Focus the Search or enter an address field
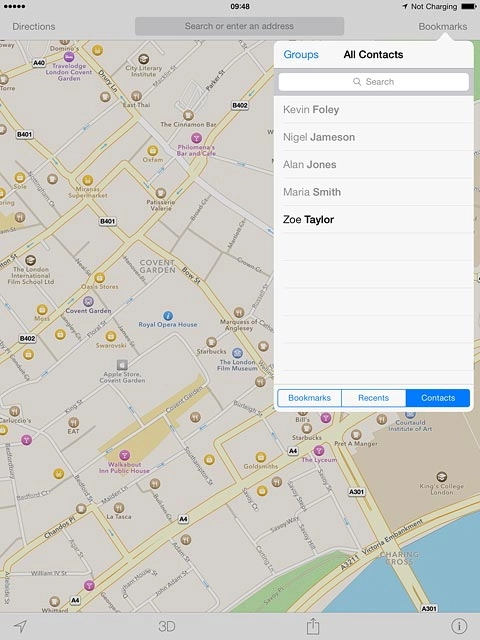The image size is (480, 640). coord(239,26)
